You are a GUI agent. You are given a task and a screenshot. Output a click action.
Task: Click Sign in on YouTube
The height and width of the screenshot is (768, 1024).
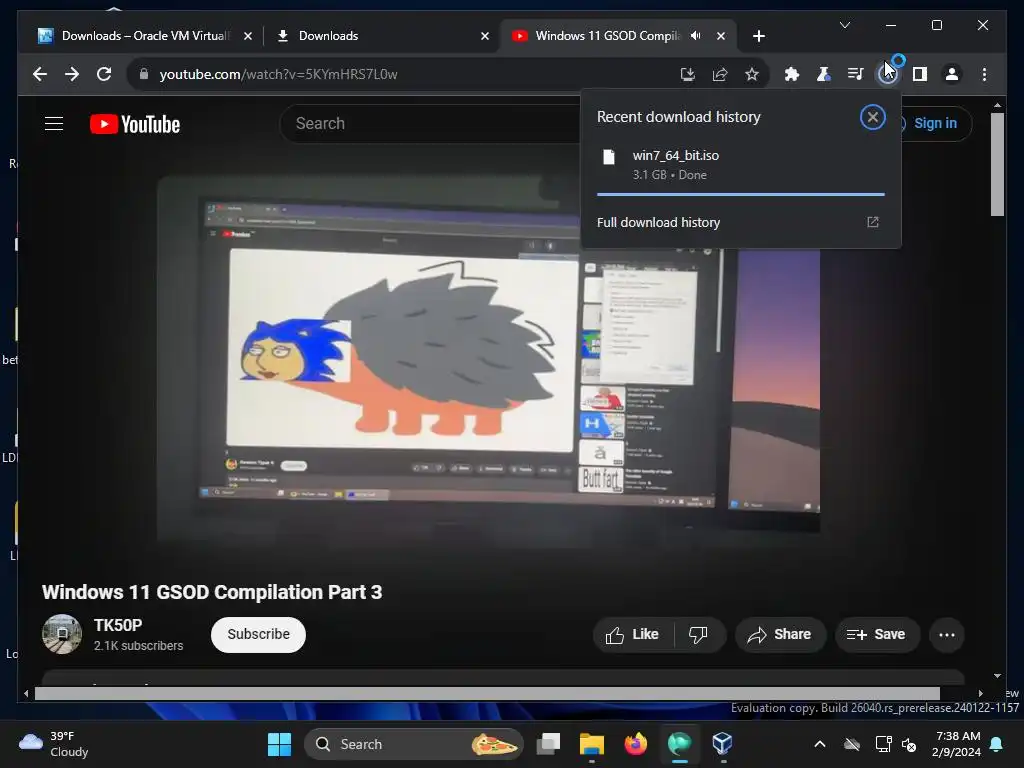[x=934, y=123]
